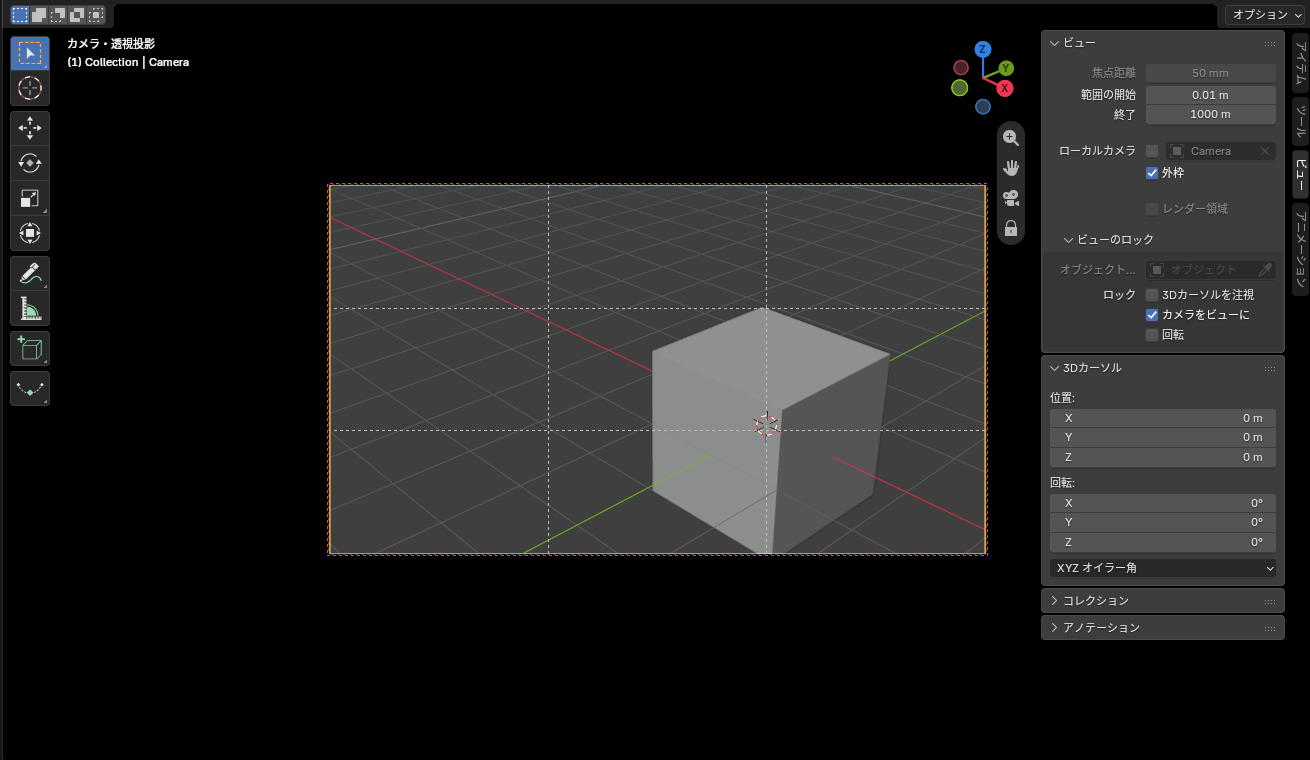Click the 終了 1000 m clip field
Viewport: 1310px width, 760px height.
[x=1210, y=114]
